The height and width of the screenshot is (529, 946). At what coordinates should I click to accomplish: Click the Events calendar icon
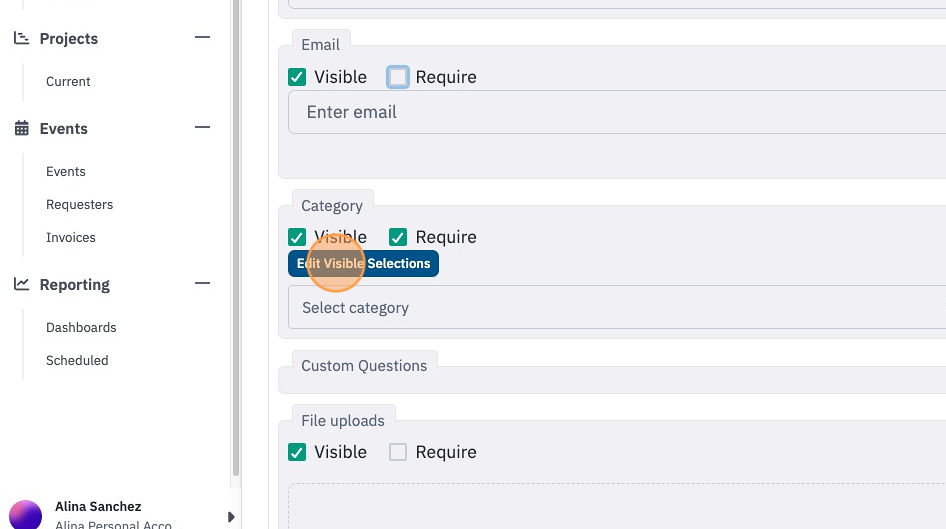coord(21,128)
